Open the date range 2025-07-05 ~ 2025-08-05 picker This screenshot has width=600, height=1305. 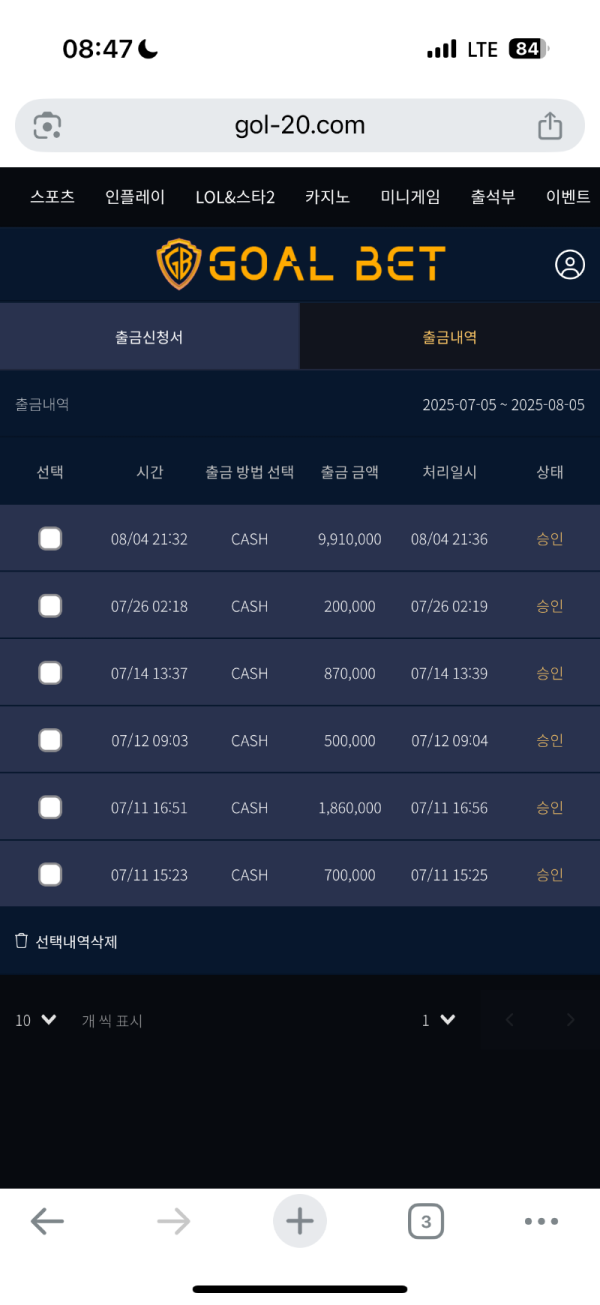click(503, 405)
